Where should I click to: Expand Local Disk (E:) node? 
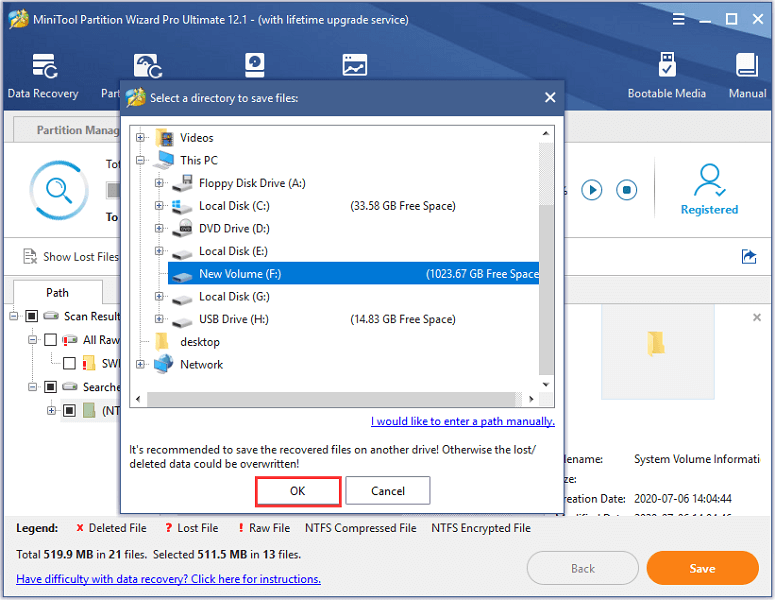click(x=159, y=251)
